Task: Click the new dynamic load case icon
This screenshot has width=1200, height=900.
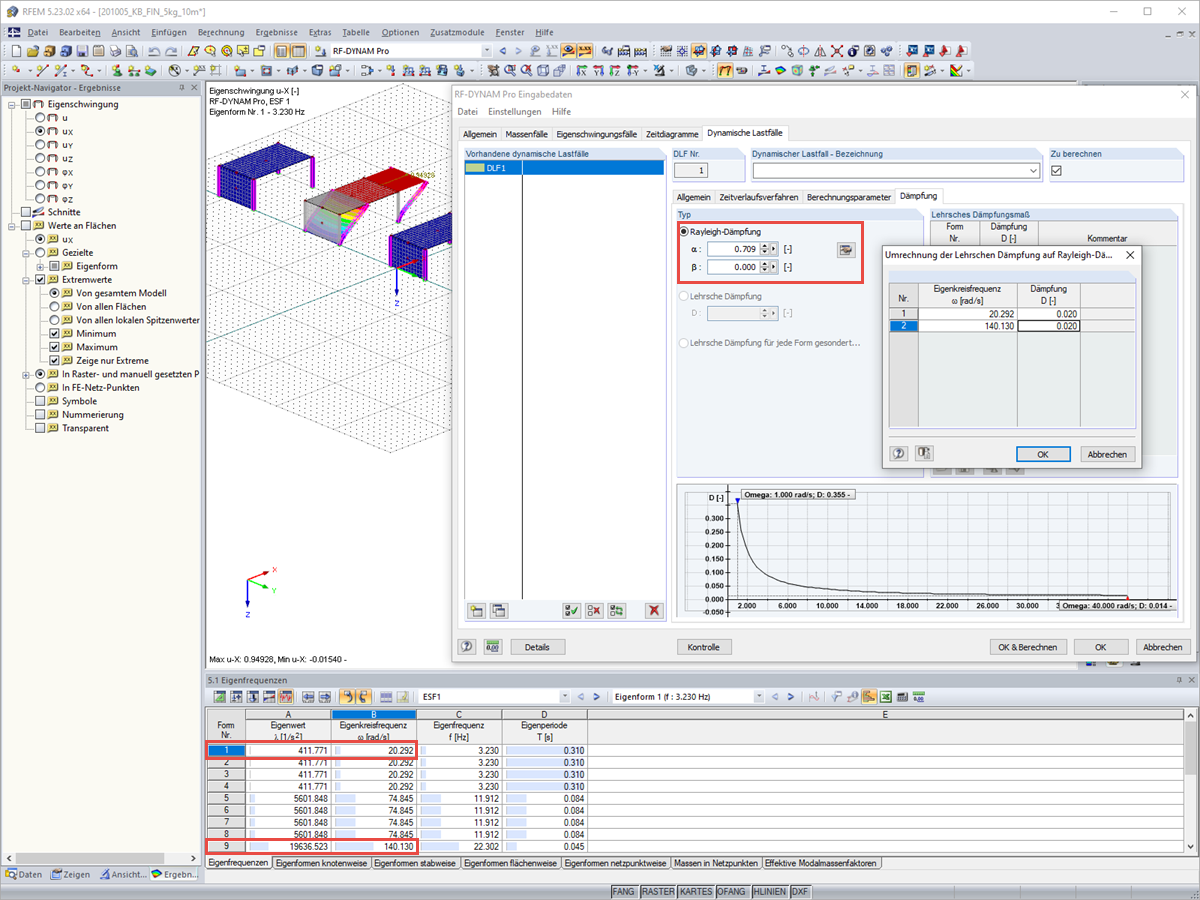Action: tap(476, 610)
